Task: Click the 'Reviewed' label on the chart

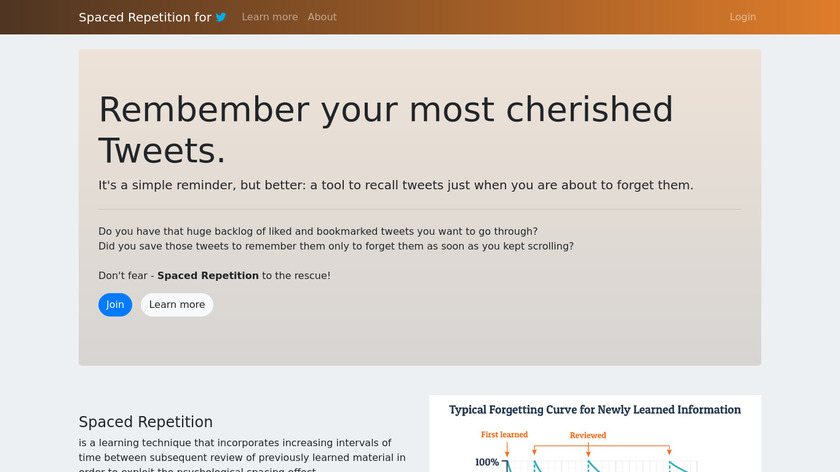Action: [x=588, y=435]
